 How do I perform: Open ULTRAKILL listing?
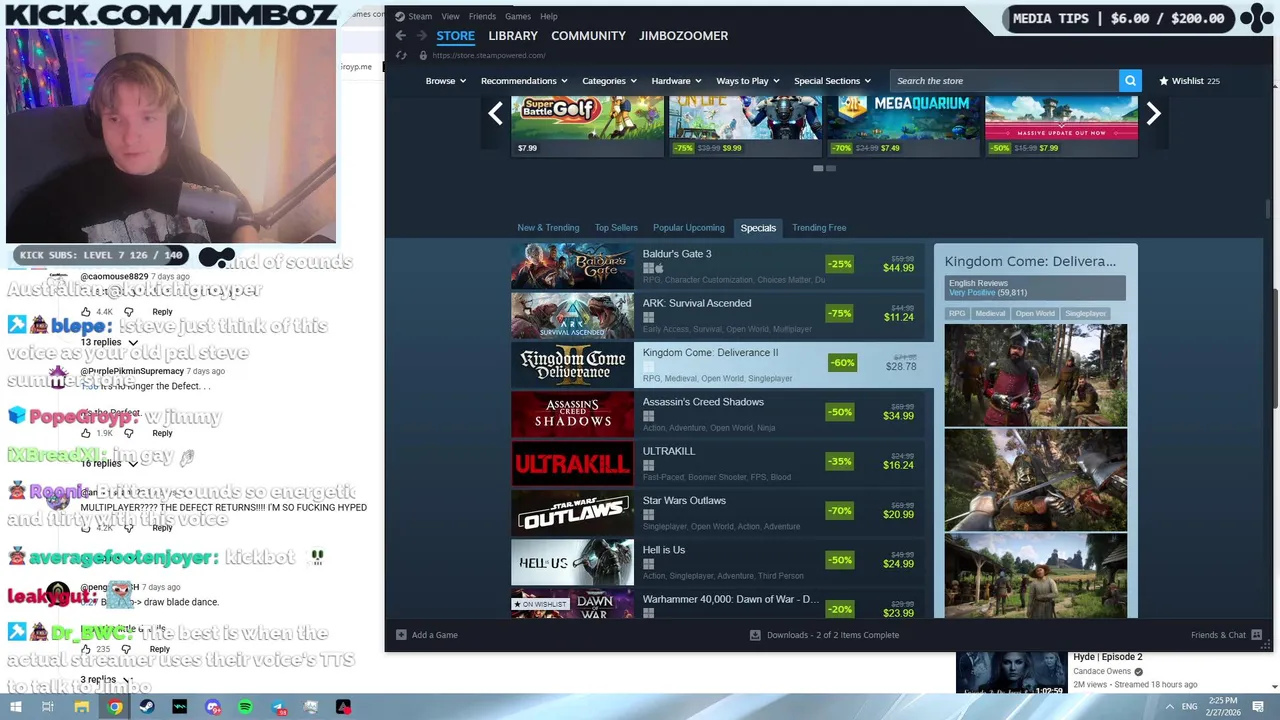(x=716, y=463)
